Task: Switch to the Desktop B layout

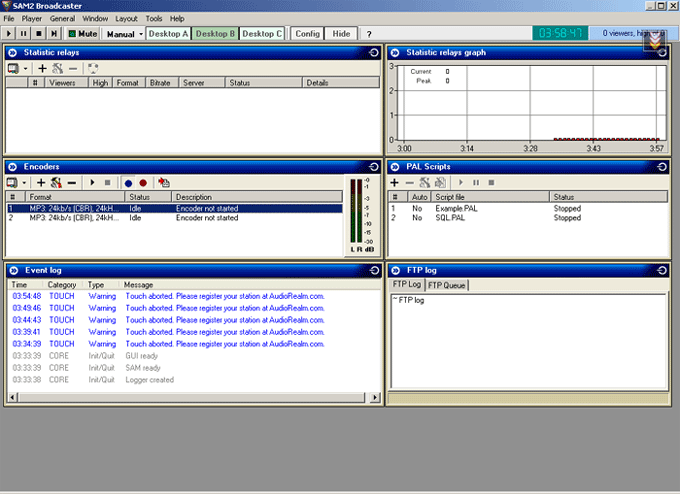Action: [x=215, y=33]
